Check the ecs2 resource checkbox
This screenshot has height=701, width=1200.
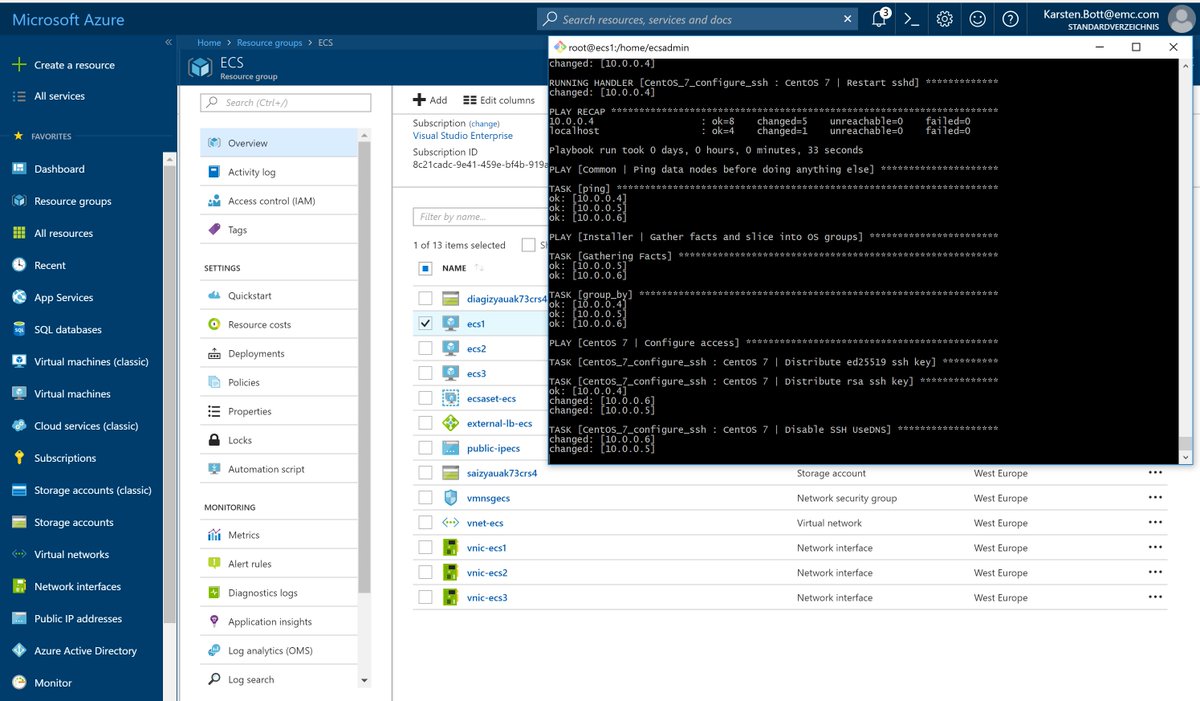425,347
